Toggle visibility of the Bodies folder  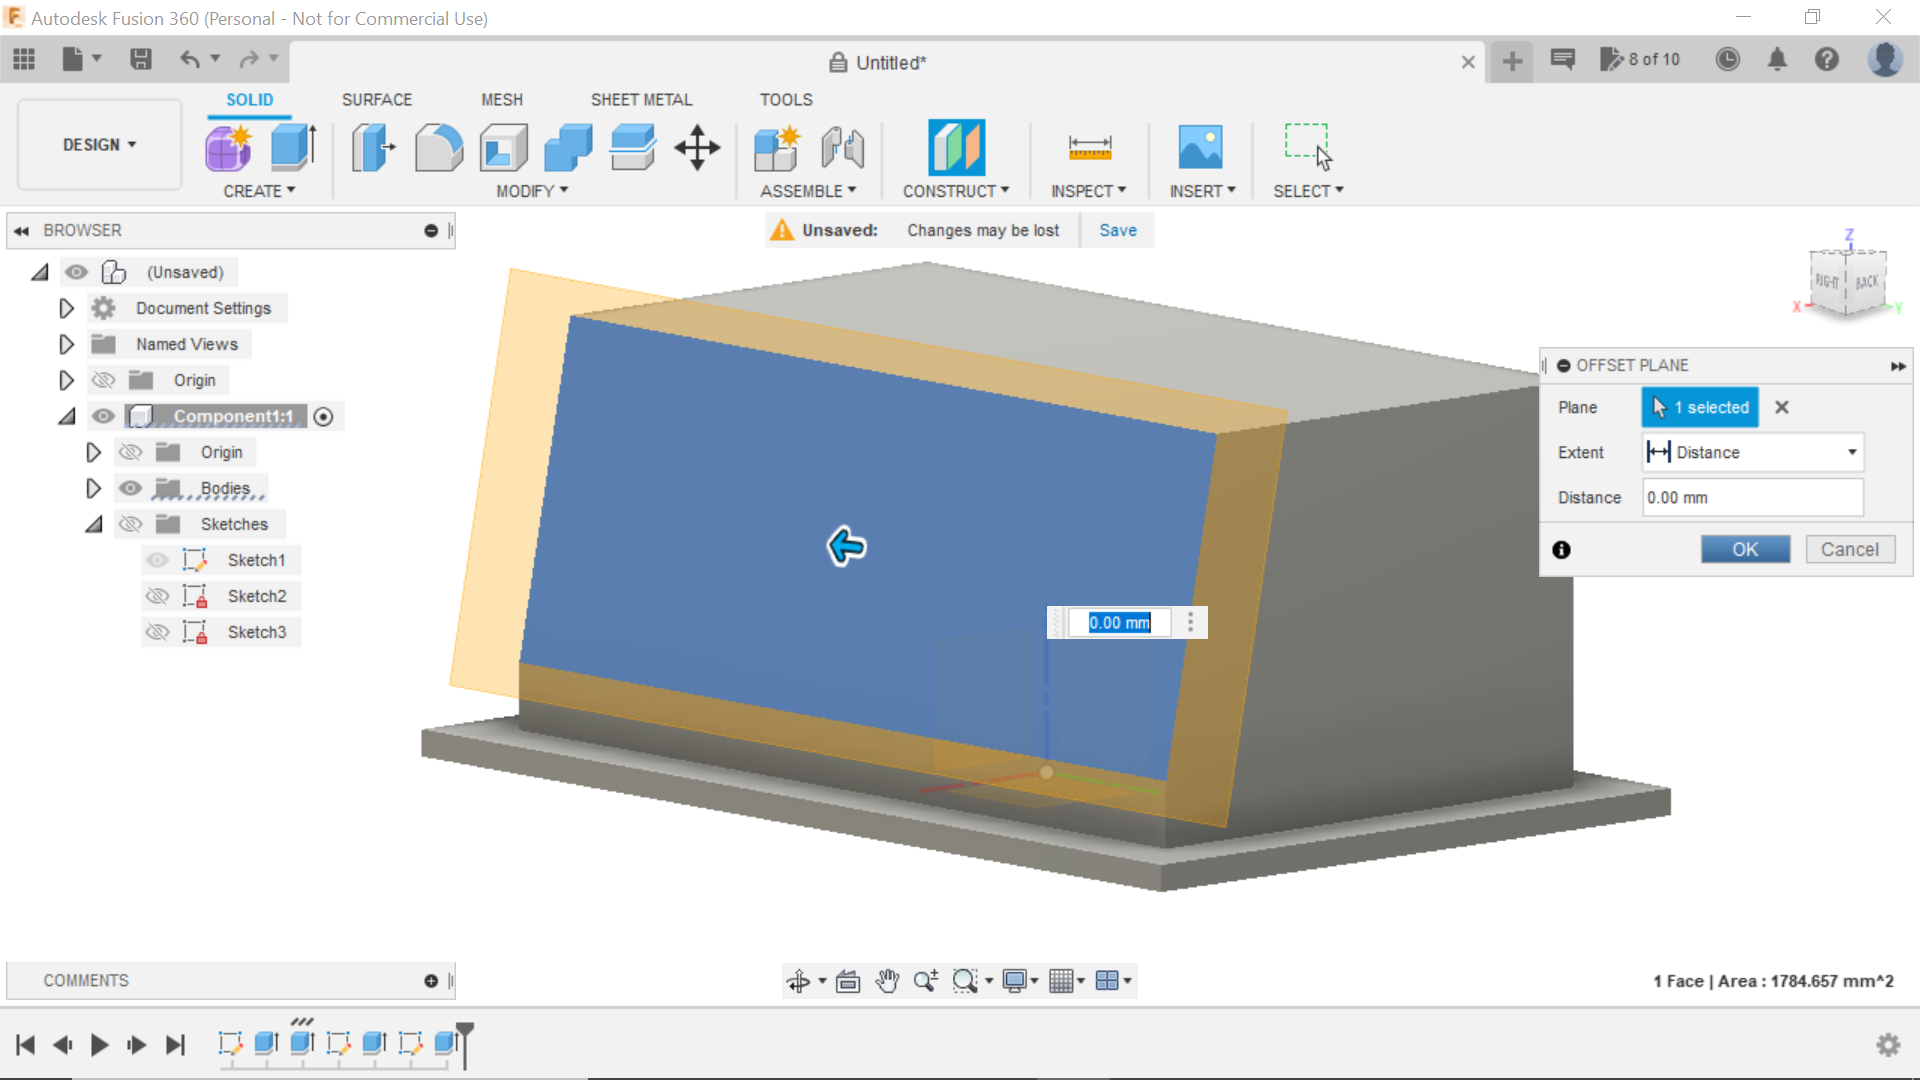(130, 488)
